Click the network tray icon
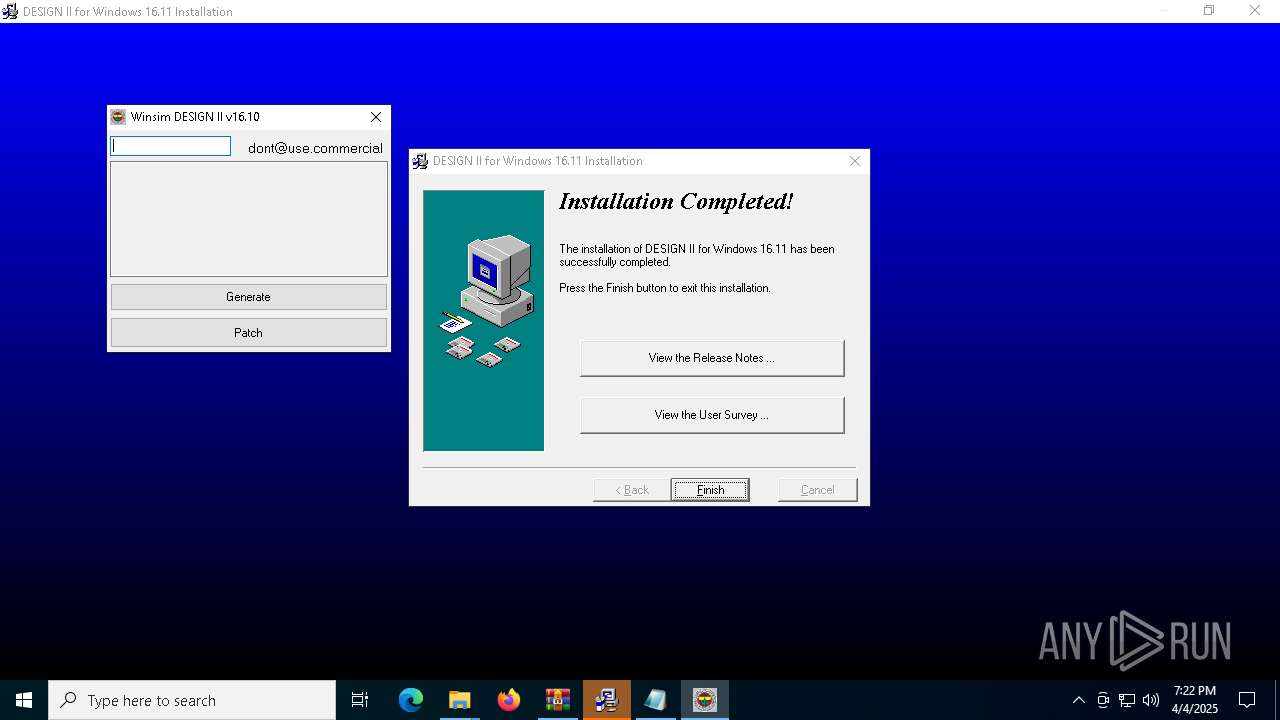This screenshot has width=1280, height=720. pyautogui.click(x=1127, y=700)
